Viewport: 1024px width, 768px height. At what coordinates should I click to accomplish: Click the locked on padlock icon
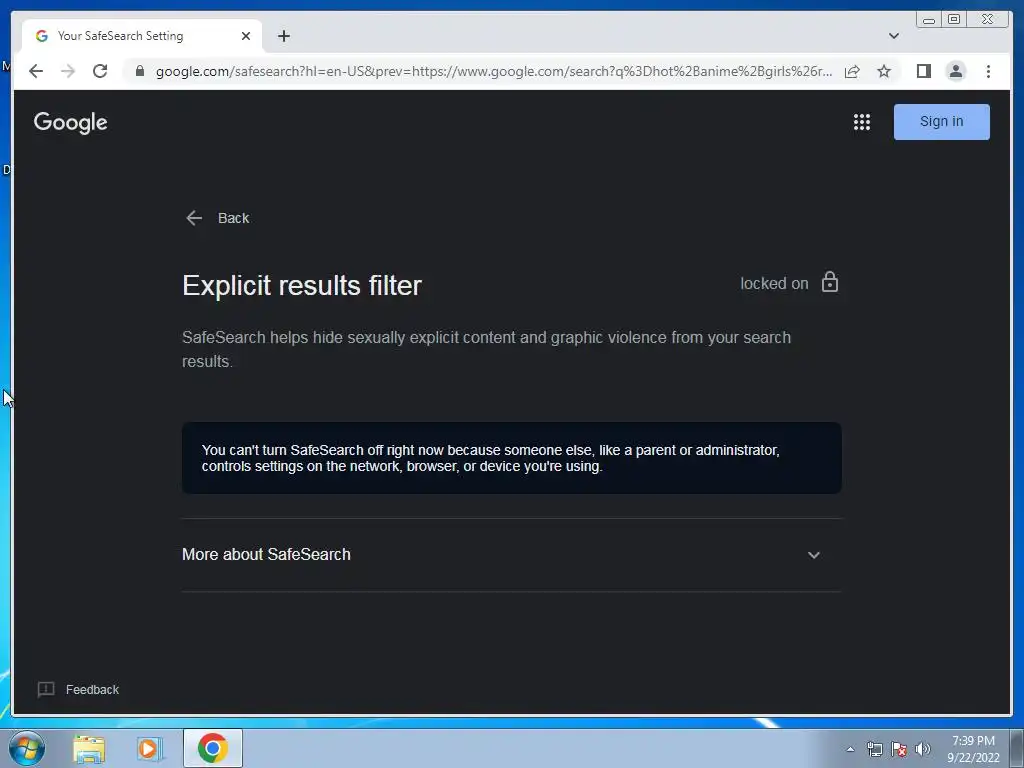829,282
